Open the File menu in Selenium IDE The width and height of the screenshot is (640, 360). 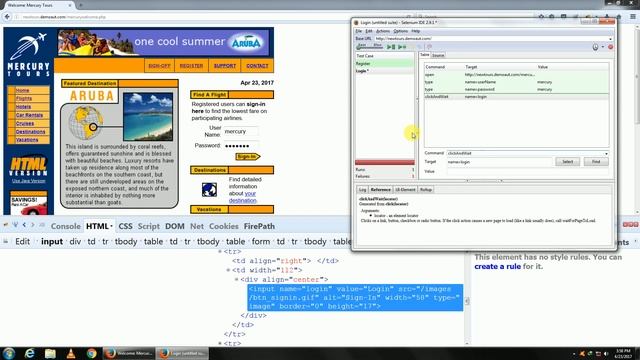[358, 31]
